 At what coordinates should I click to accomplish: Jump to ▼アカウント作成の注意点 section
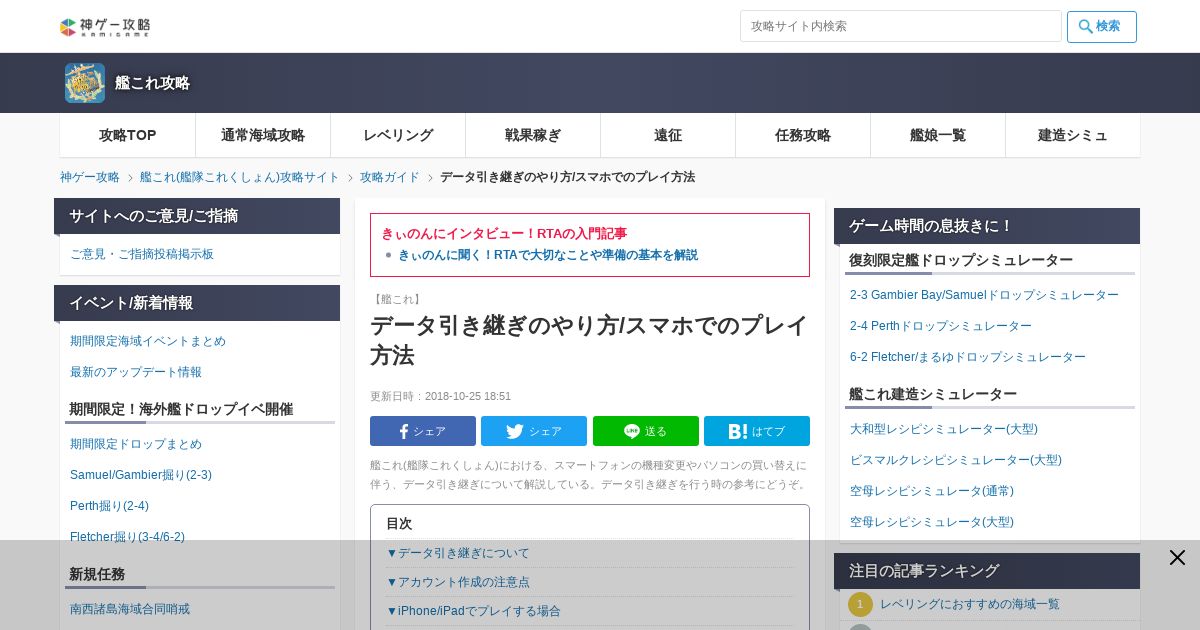tap(458, 582)
